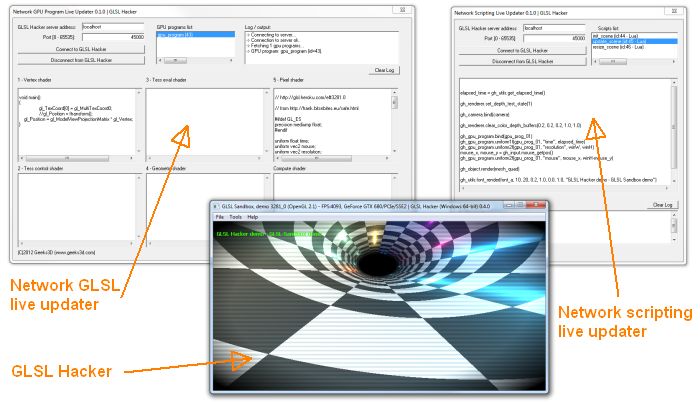Click scroll-right arrow of Vertex shader editor
Screen dimensions: 700x403
132,158
